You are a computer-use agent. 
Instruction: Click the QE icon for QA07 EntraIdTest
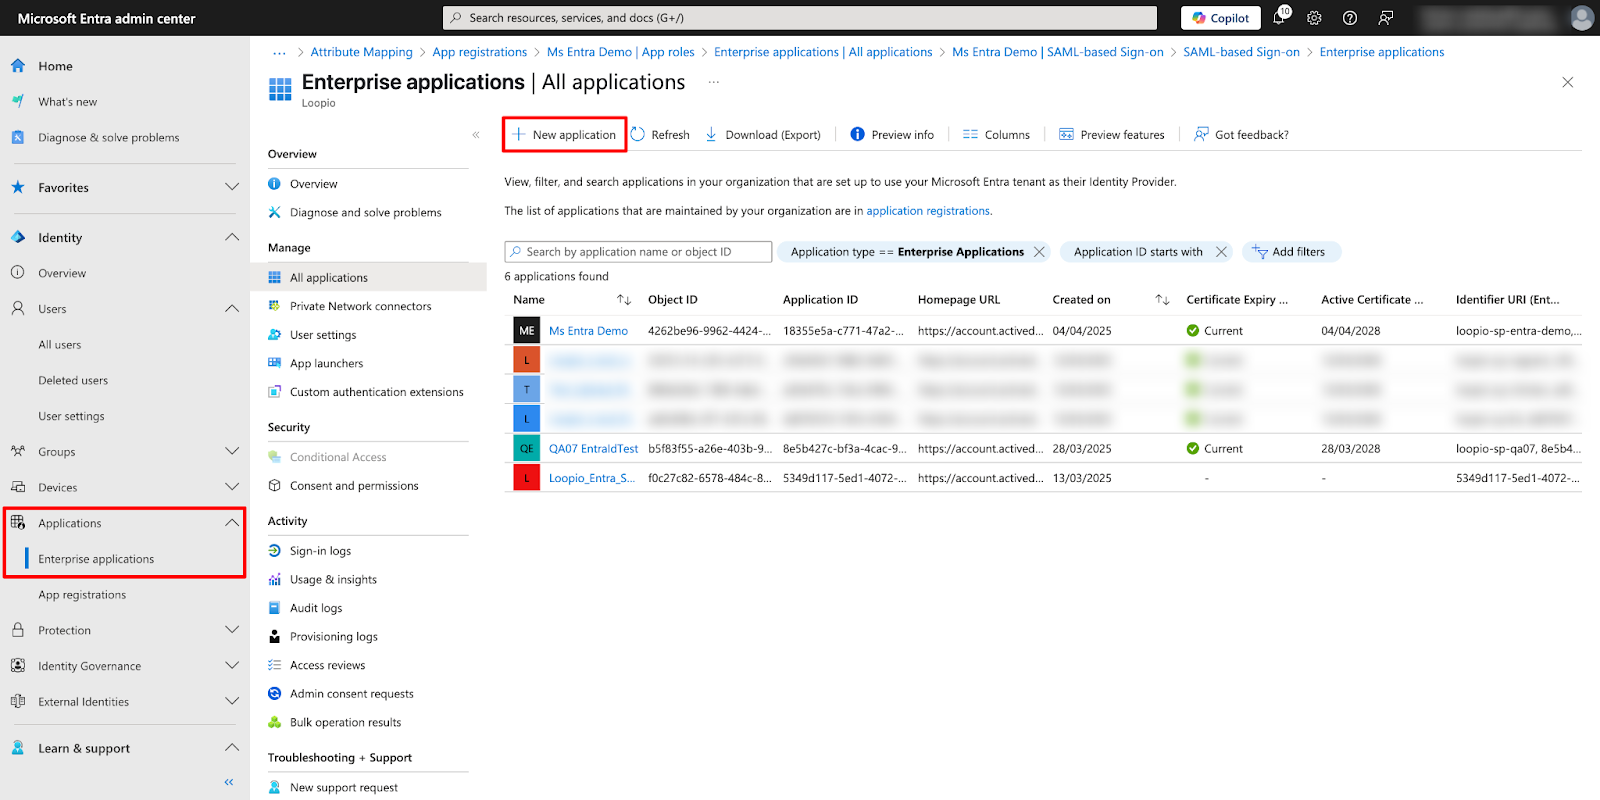tap(527, 449)
